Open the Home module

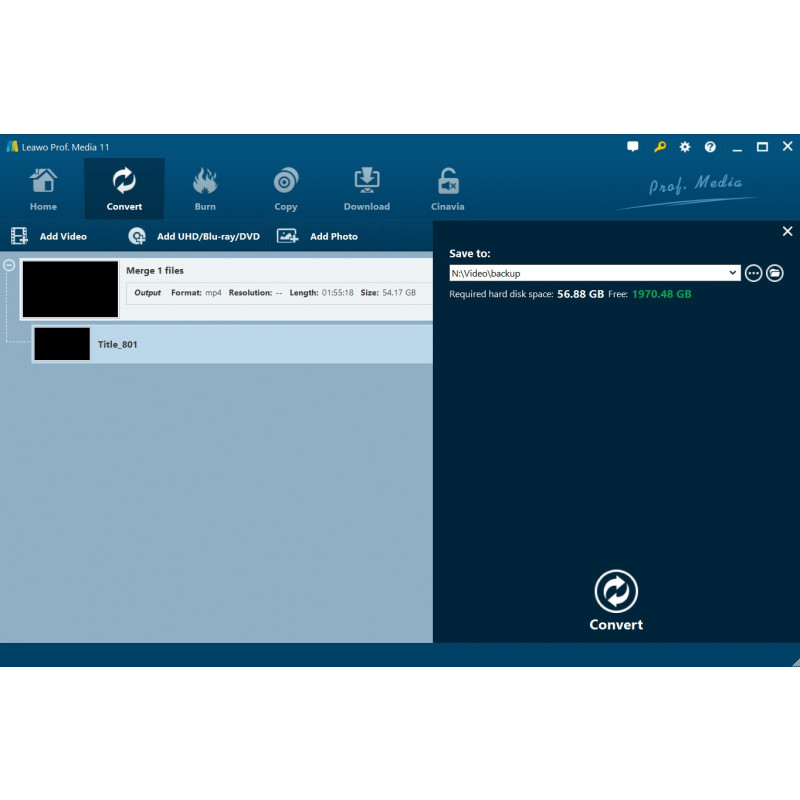click(43, 189)
